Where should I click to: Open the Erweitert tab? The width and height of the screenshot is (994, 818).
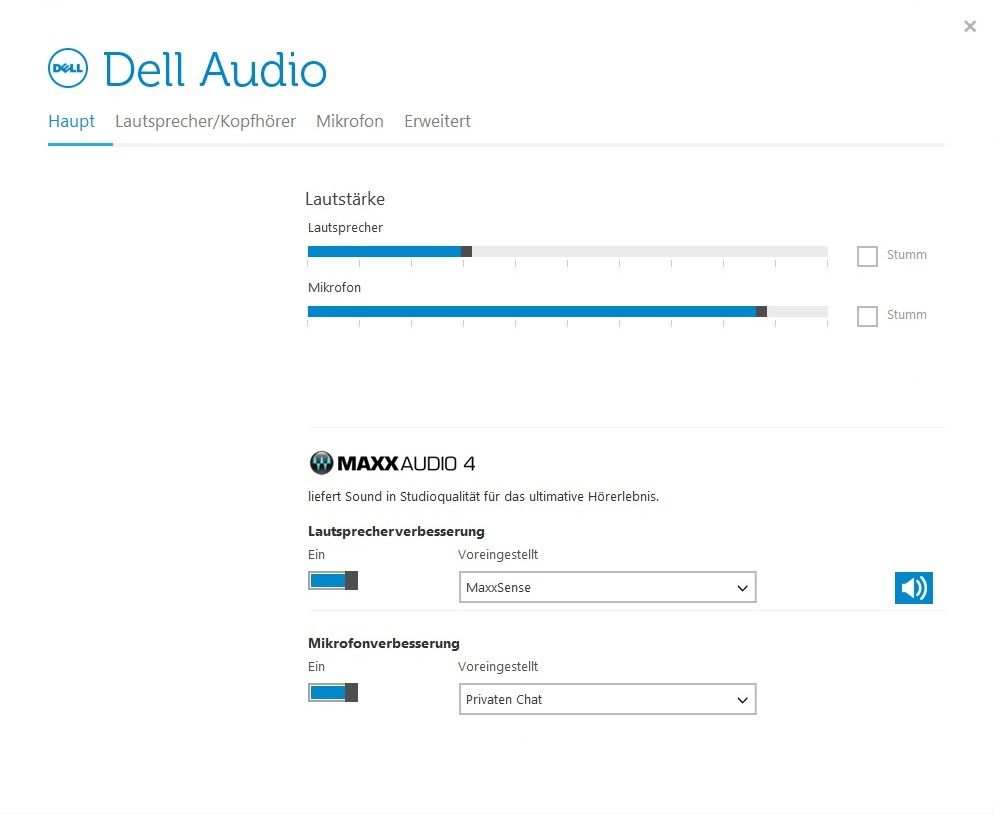pyautogui.click(x=437, y=121)
